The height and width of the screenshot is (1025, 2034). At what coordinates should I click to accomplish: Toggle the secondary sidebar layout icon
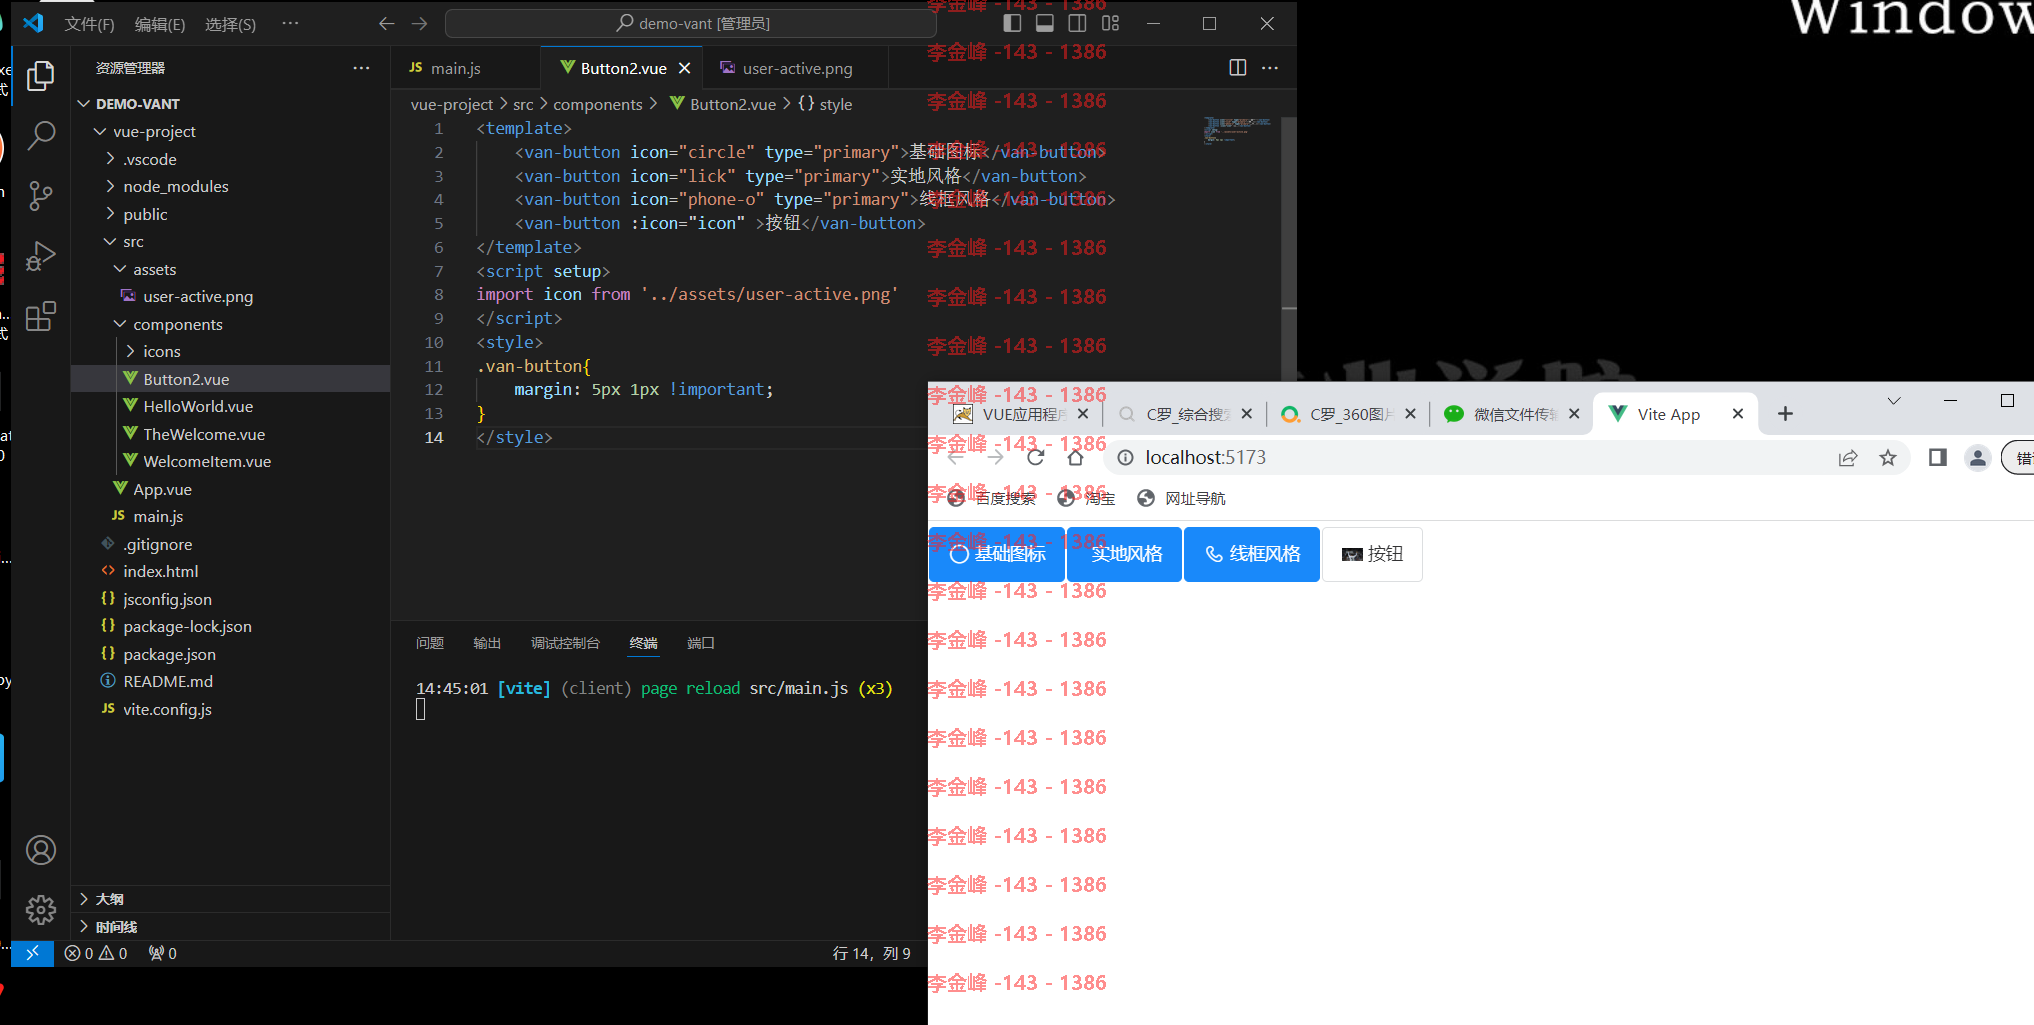click(1077, 23)
